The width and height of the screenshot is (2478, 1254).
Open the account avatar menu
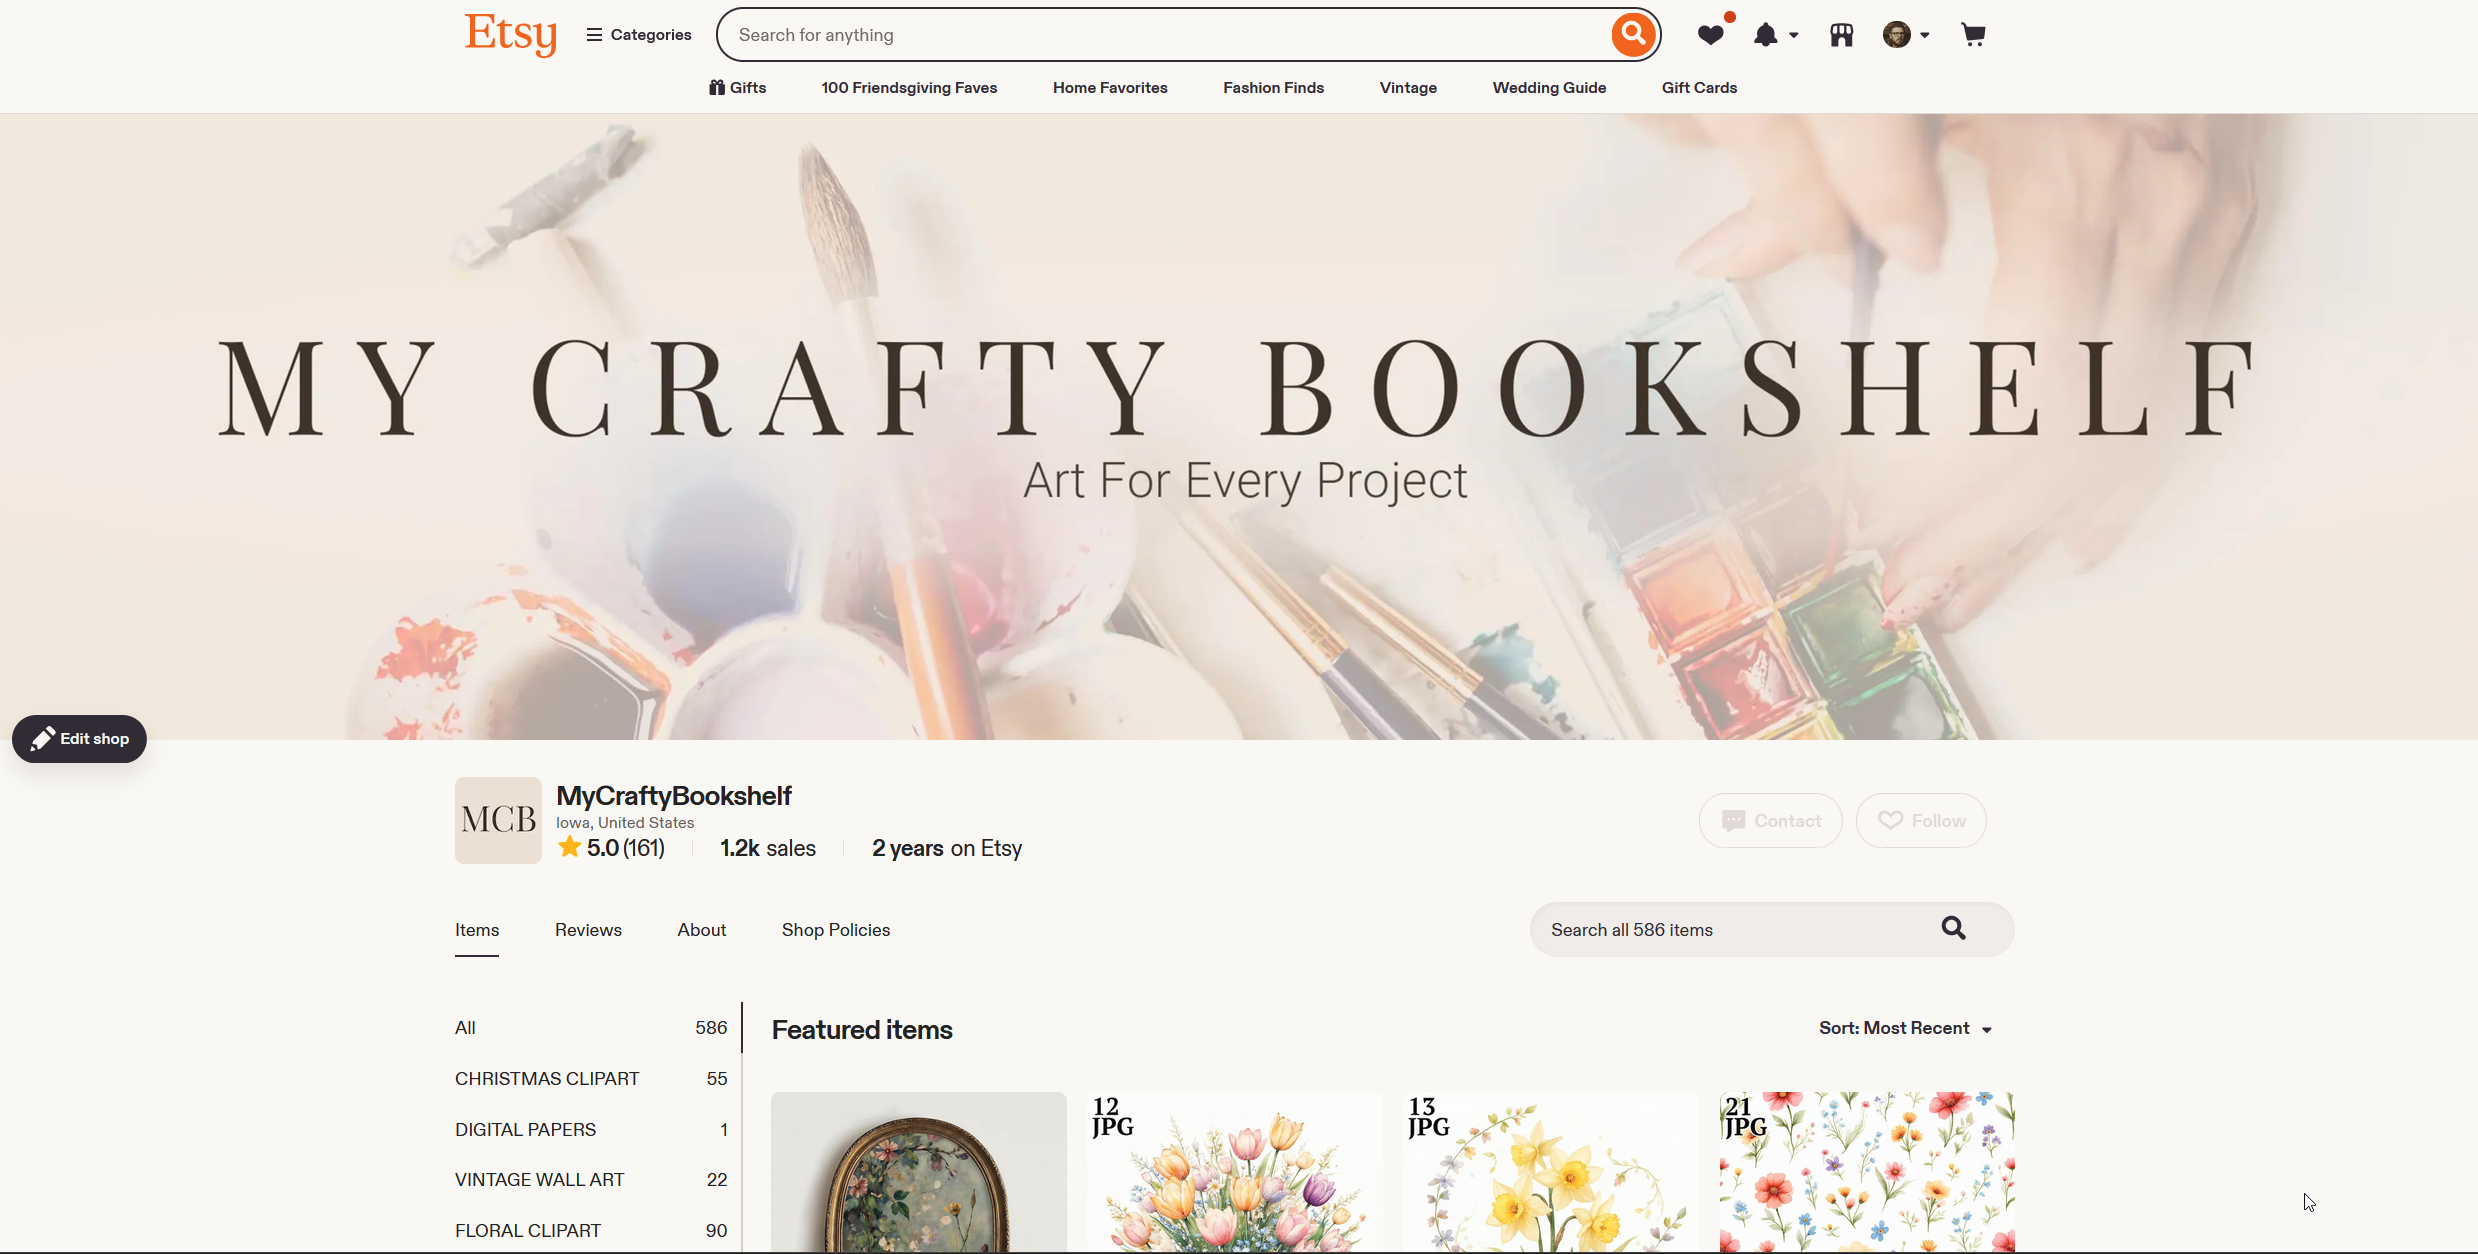tap(1906, 35)
